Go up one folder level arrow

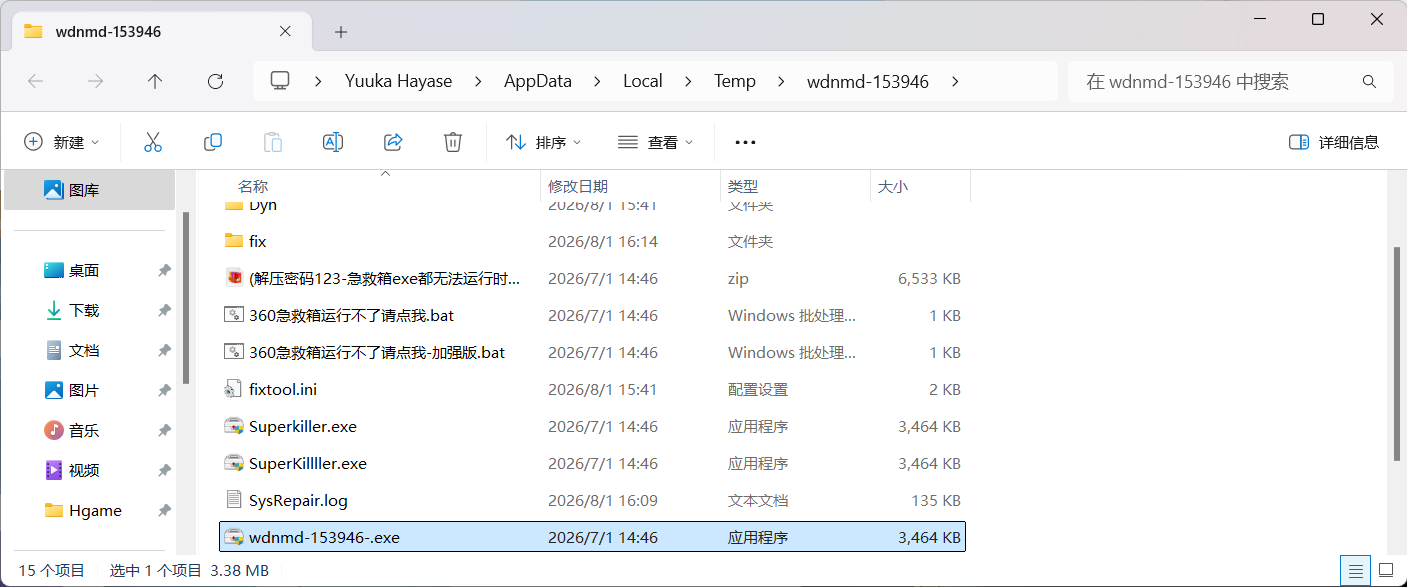[155, 81]
